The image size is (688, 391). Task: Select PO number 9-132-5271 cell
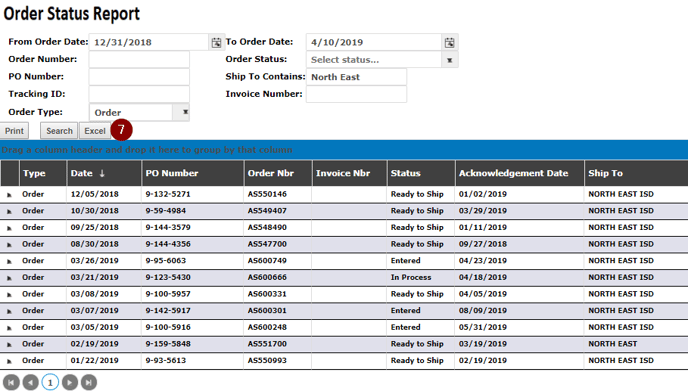click(192, 194)
